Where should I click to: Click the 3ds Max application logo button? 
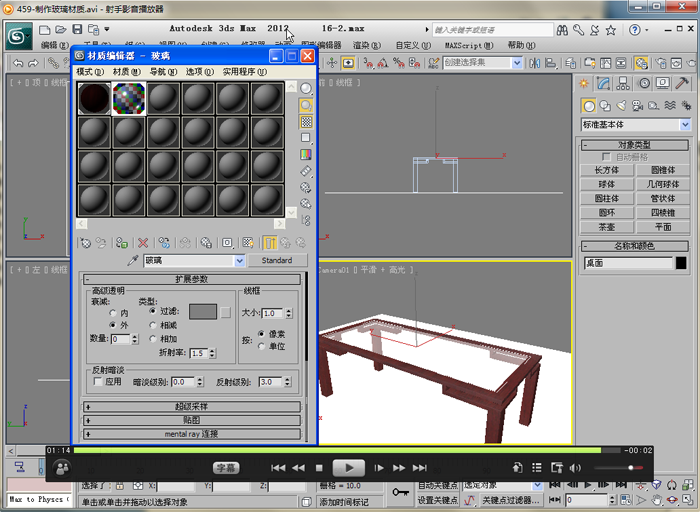[19, 36]
